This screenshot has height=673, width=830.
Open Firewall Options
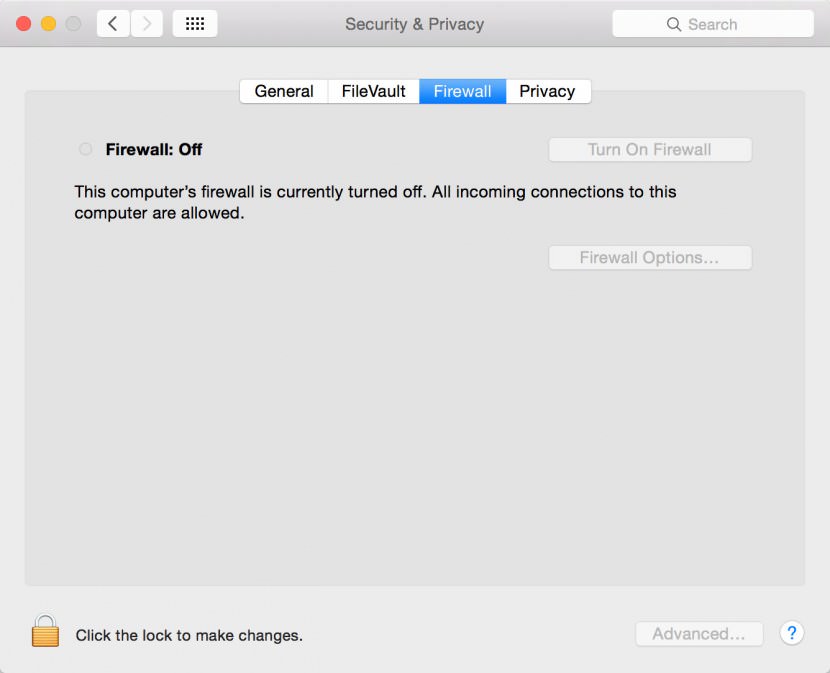pos(649,257)
